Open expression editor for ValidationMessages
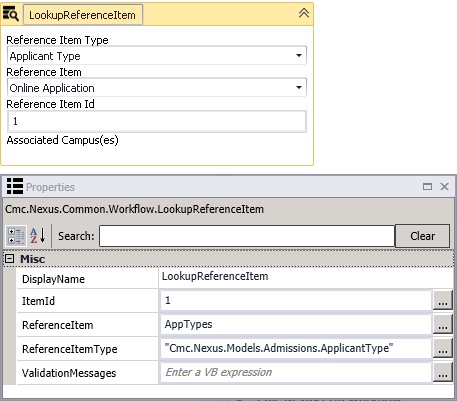 (x=442, y=372)
